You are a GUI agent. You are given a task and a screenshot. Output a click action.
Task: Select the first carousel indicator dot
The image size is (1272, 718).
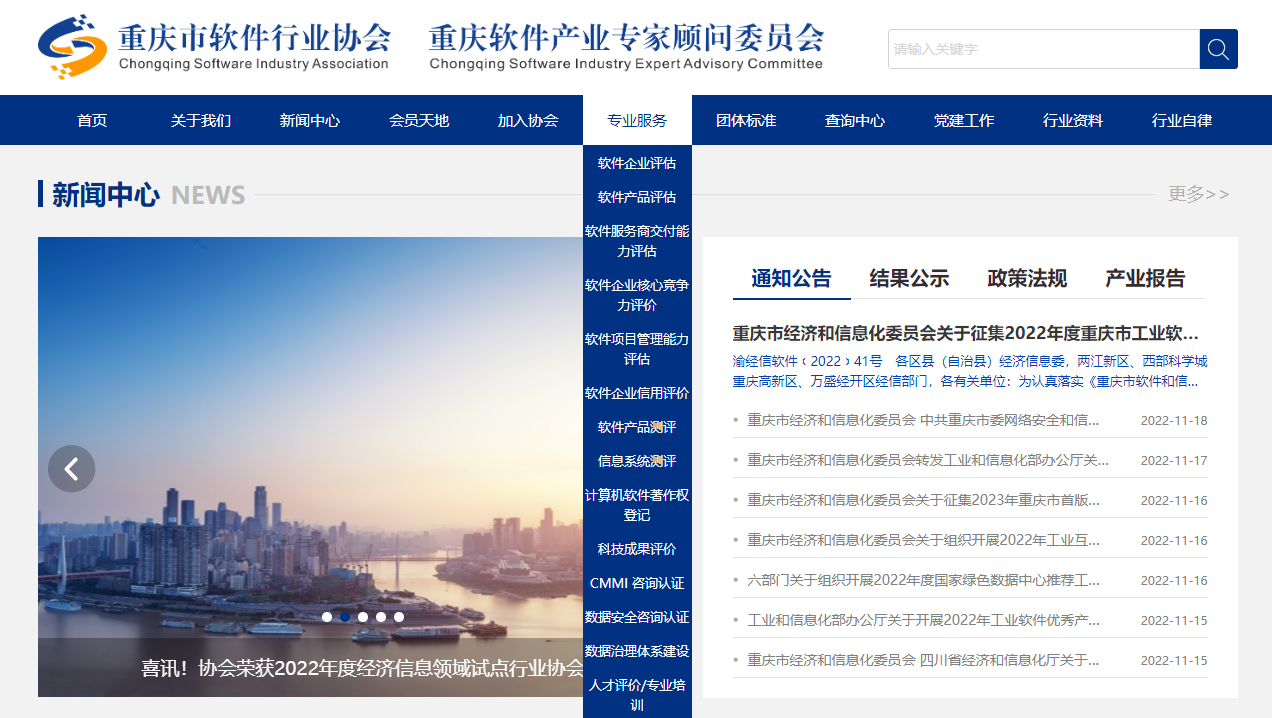click(327, 617)
